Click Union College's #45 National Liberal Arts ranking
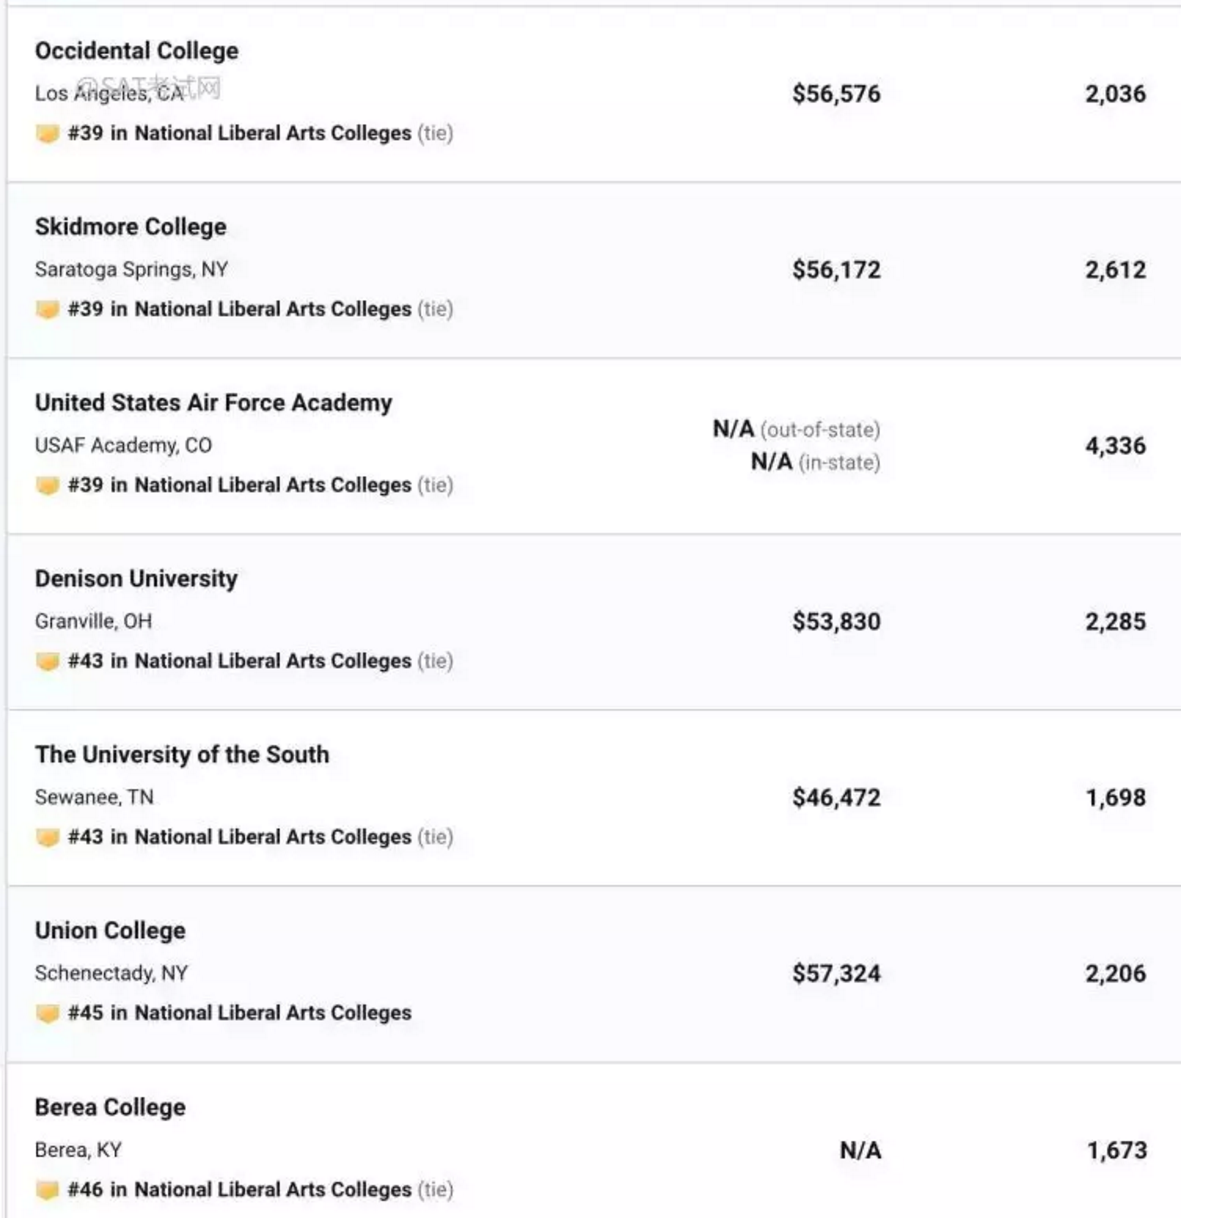1215x1218 pixels. tap(240, 1013)
